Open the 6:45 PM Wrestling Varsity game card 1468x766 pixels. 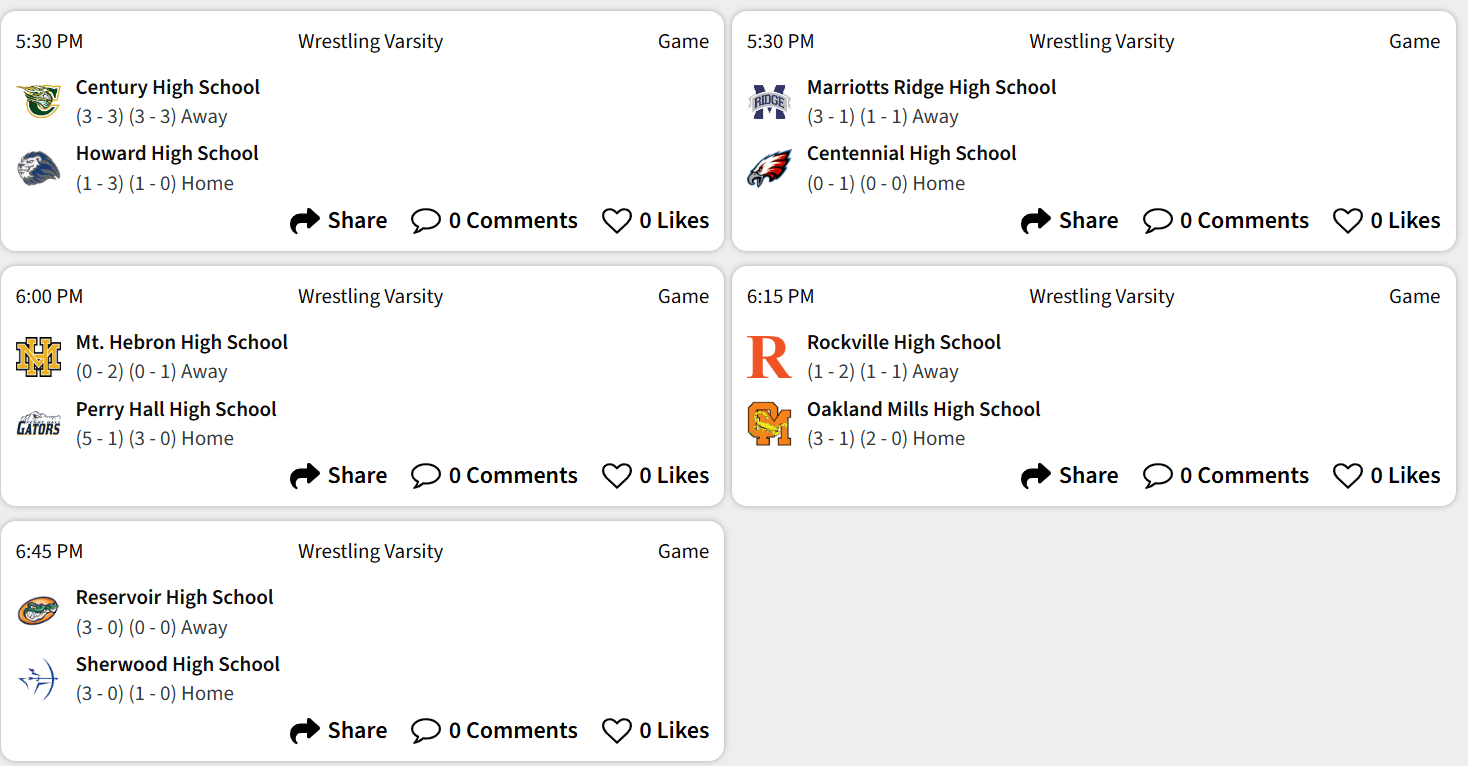(370, 552)
